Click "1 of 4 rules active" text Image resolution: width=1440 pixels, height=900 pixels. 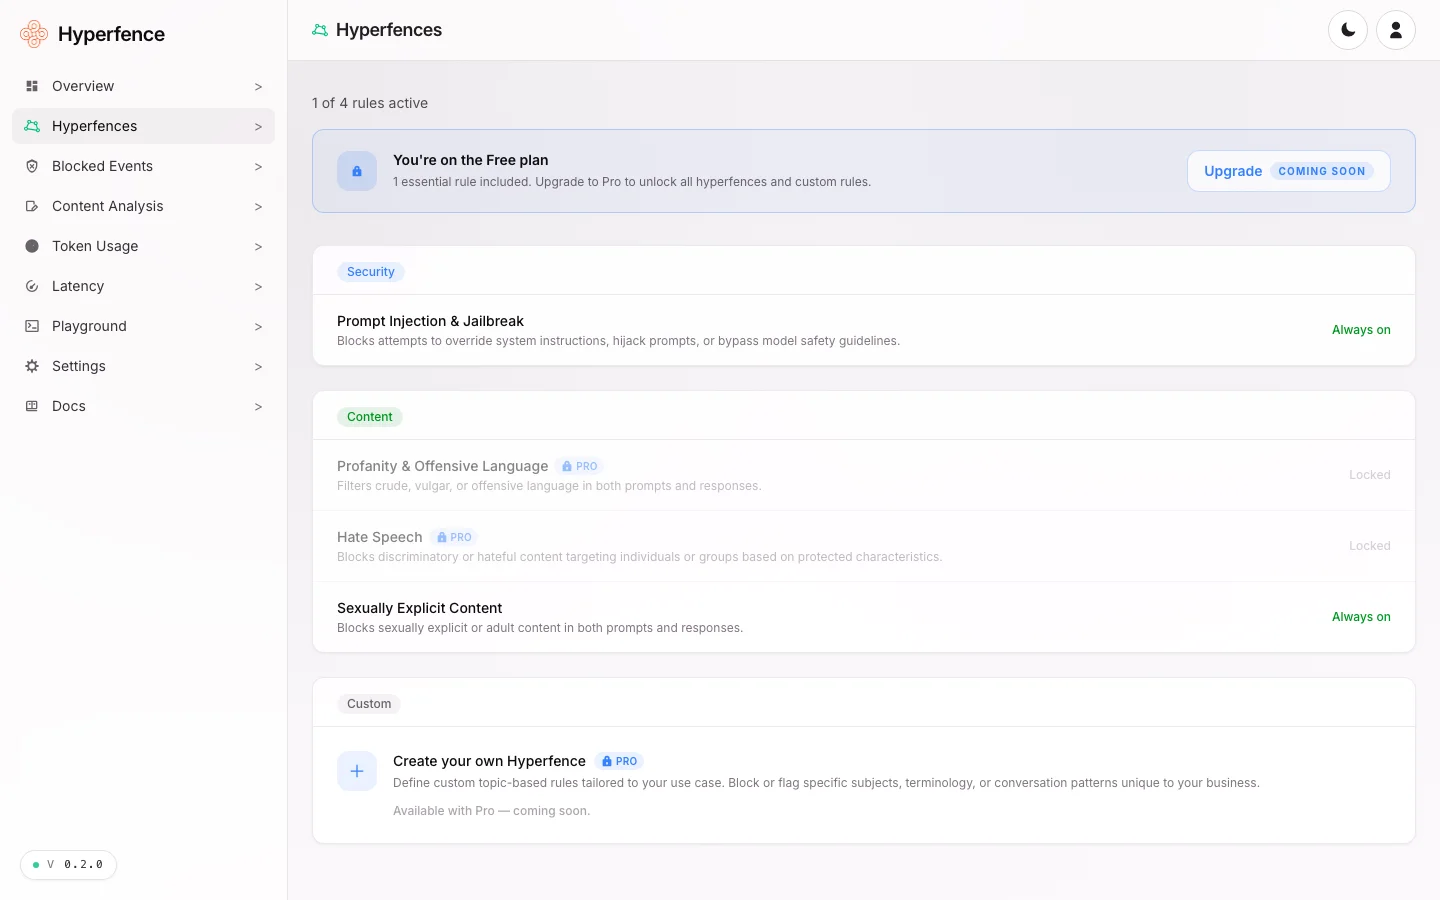point(370,103)
